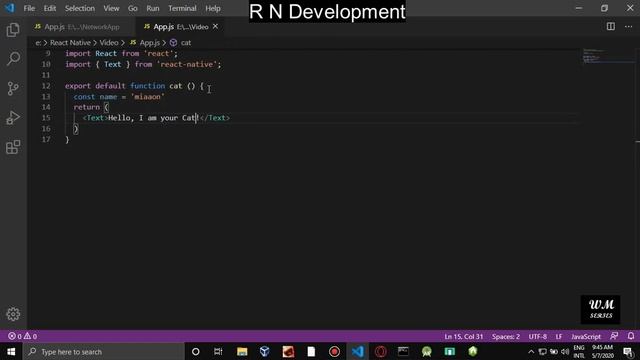This screenshot has width=640, height=360.
Task: Open Android Studio from taskbar
Action: (x=427, y=351)
